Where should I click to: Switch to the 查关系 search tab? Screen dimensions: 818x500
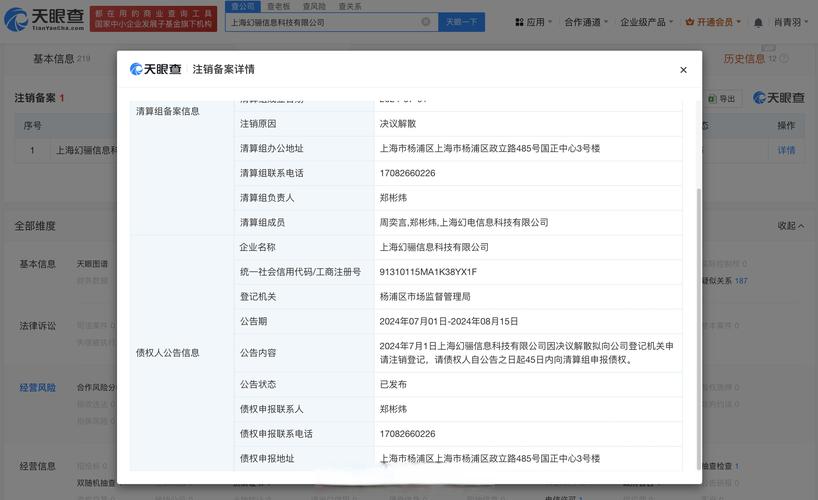click(x=349, y=7)
